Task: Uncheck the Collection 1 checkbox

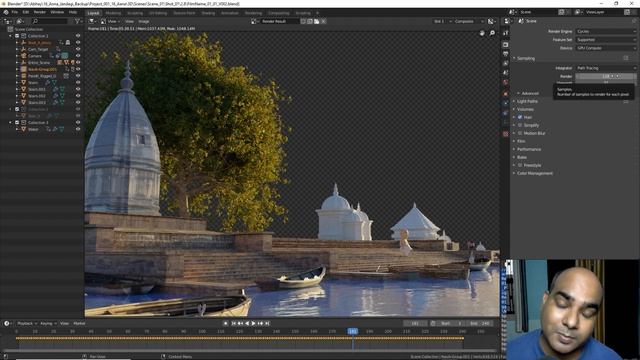Action: pyautogui.click(x=17, y=36)
